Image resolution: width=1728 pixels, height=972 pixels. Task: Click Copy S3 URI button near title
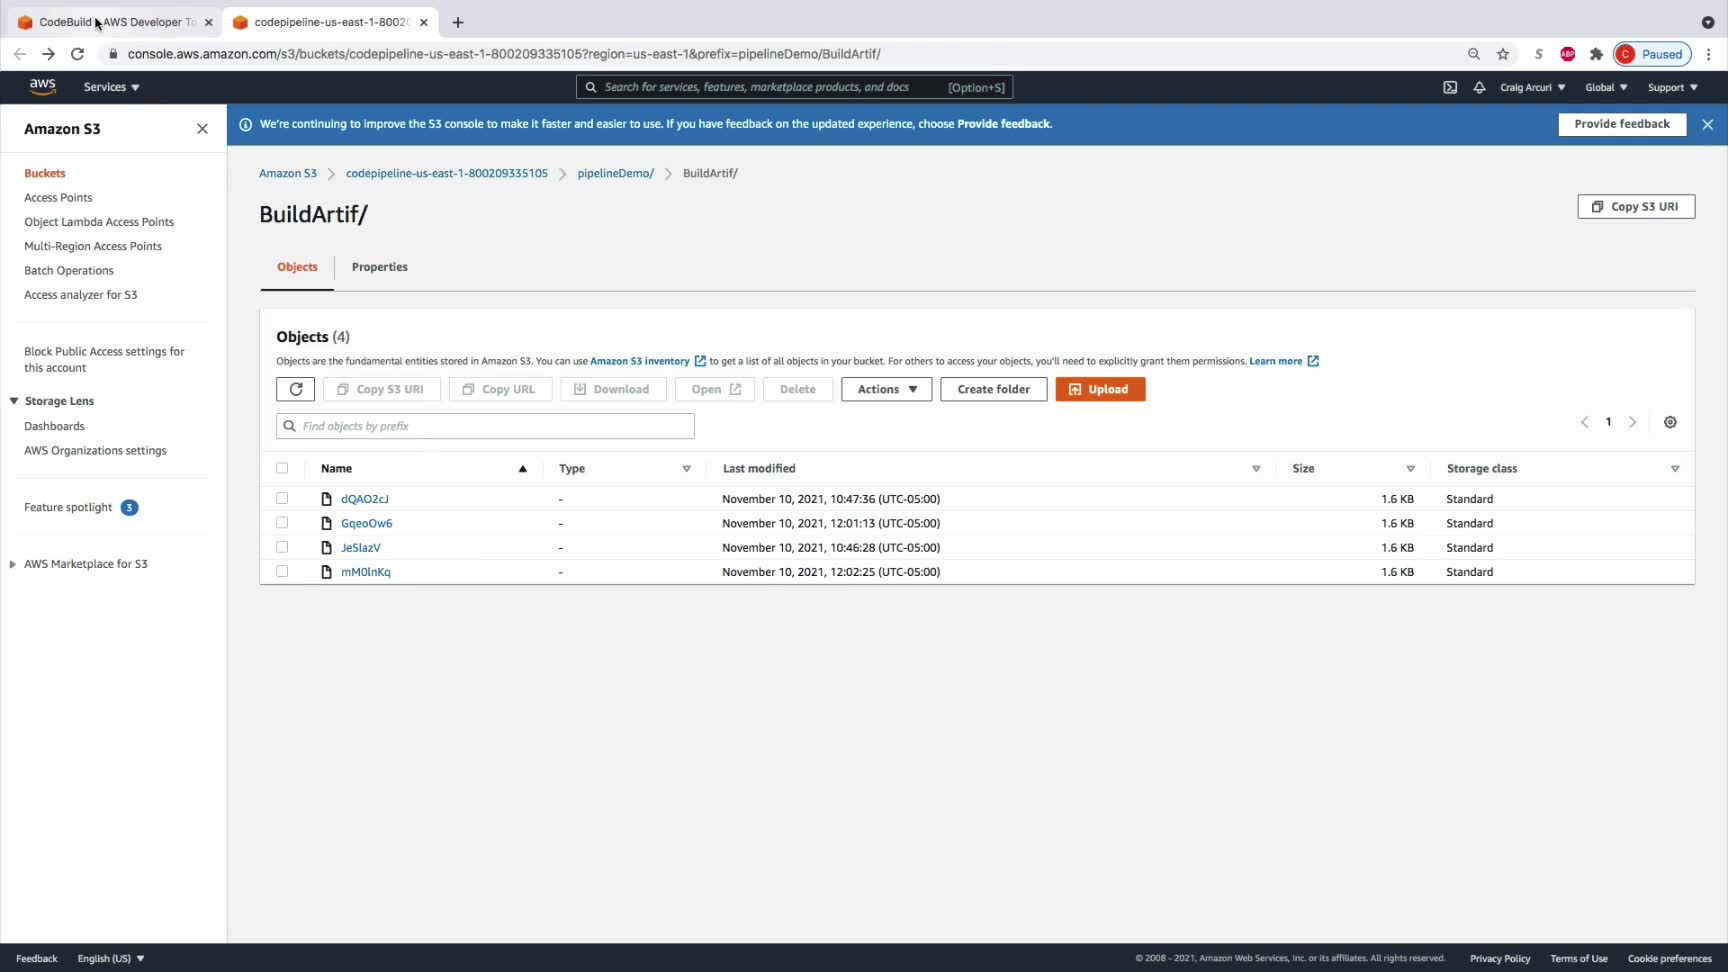1636,207
